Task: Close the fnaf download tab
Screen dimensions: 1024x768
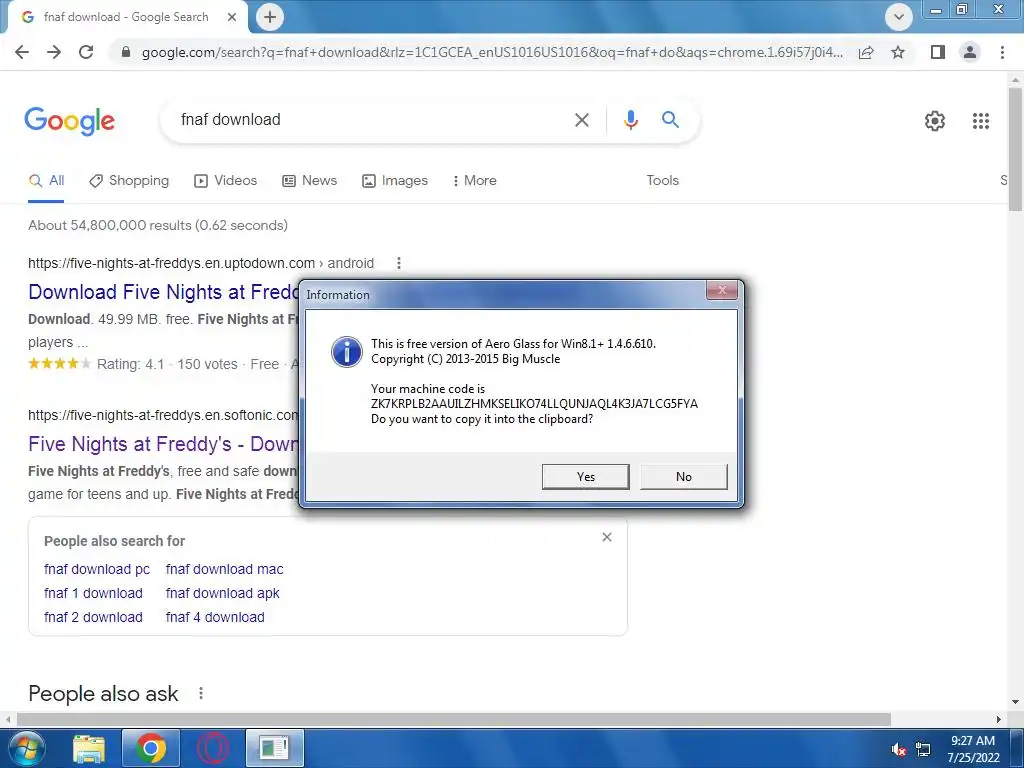Action: [x=232, y=17]
